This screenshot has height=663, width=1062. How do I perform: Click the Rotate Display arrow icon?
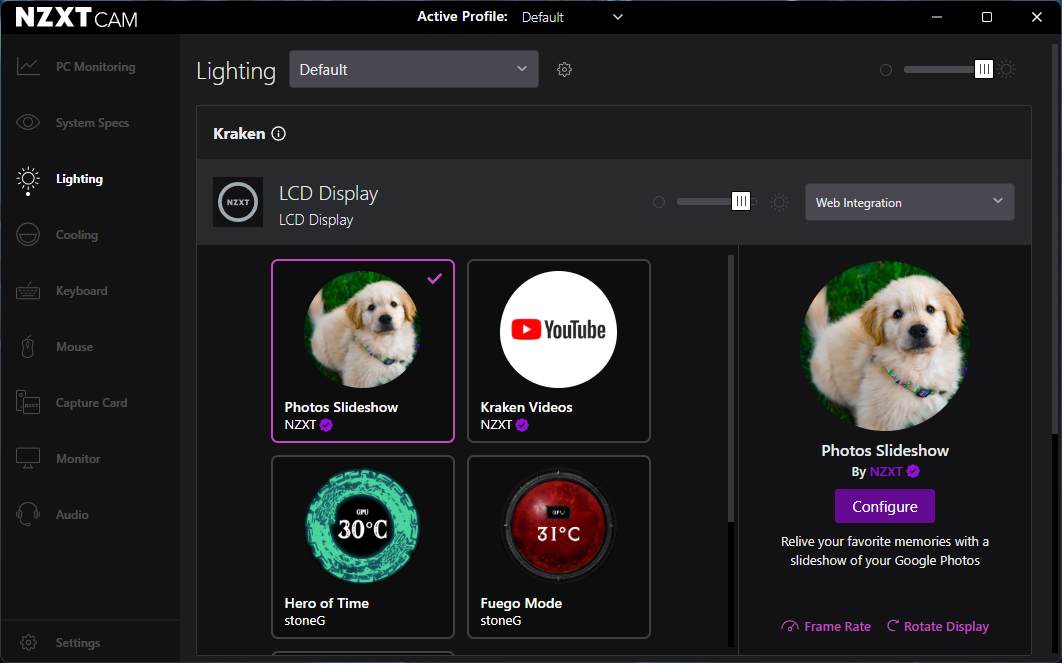893,626
